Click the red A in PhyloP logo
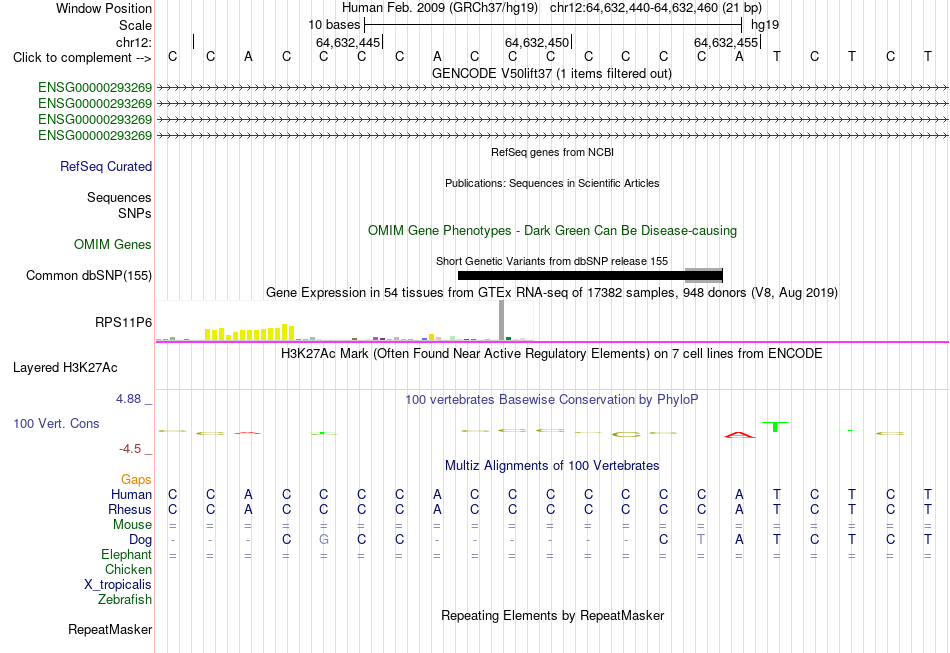The width and height of the screenshot is (950, 653). [740, 434]
